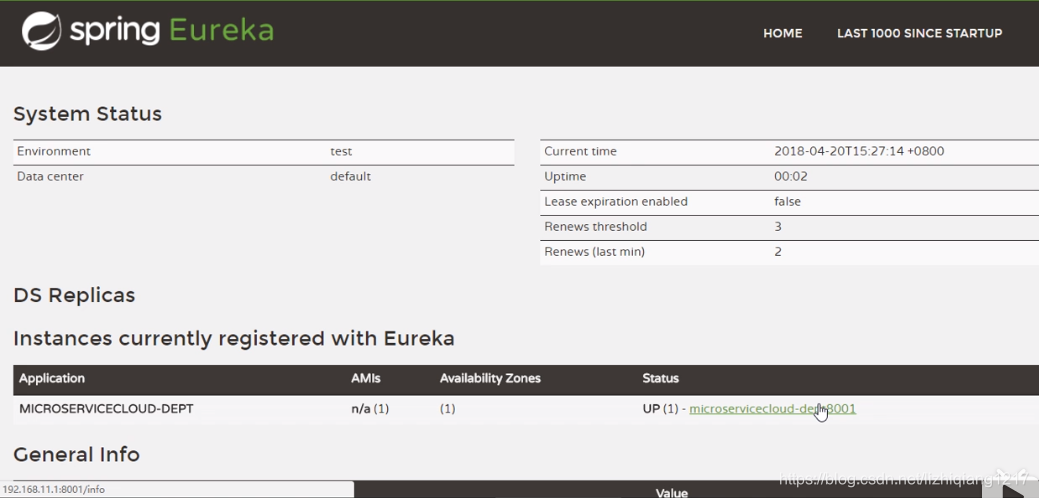The height and width of the screenshot is (498, 1039).
Task: Click the 192.168.11.1:8001/info status bar URL
Action: pyautogui.click(x=54, y=489)
